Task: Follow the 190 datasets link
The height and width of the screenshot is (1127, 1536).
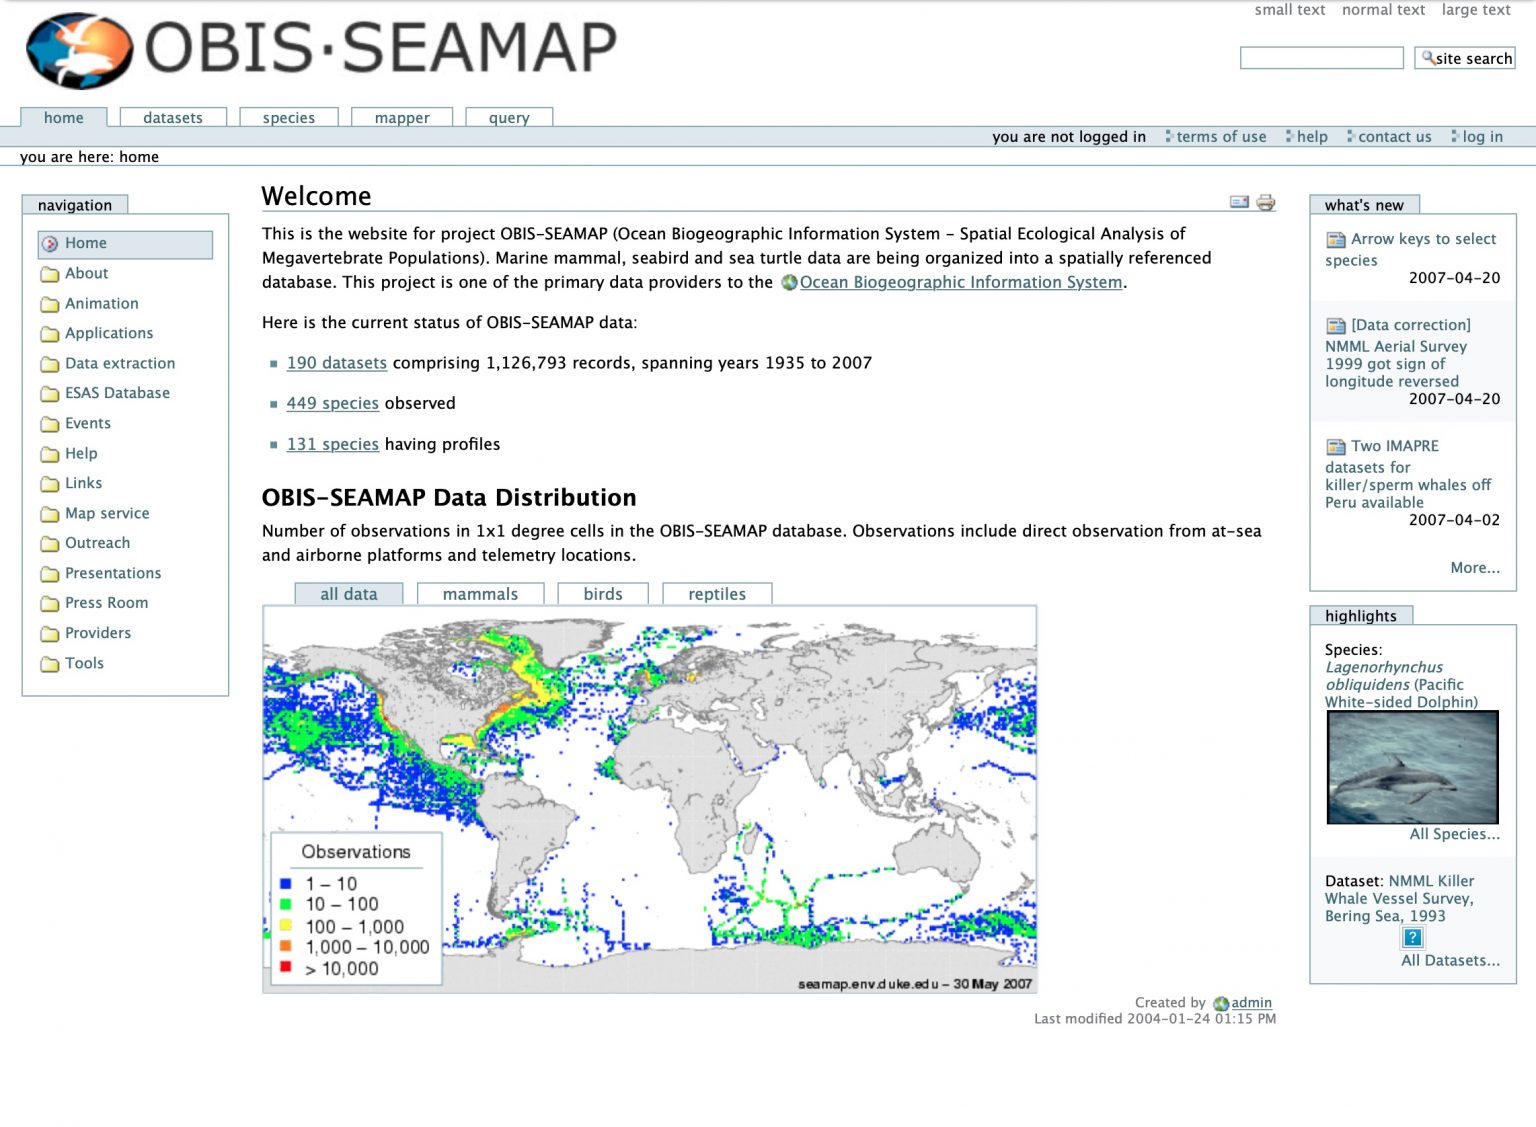Action: (x=336, y=363)
